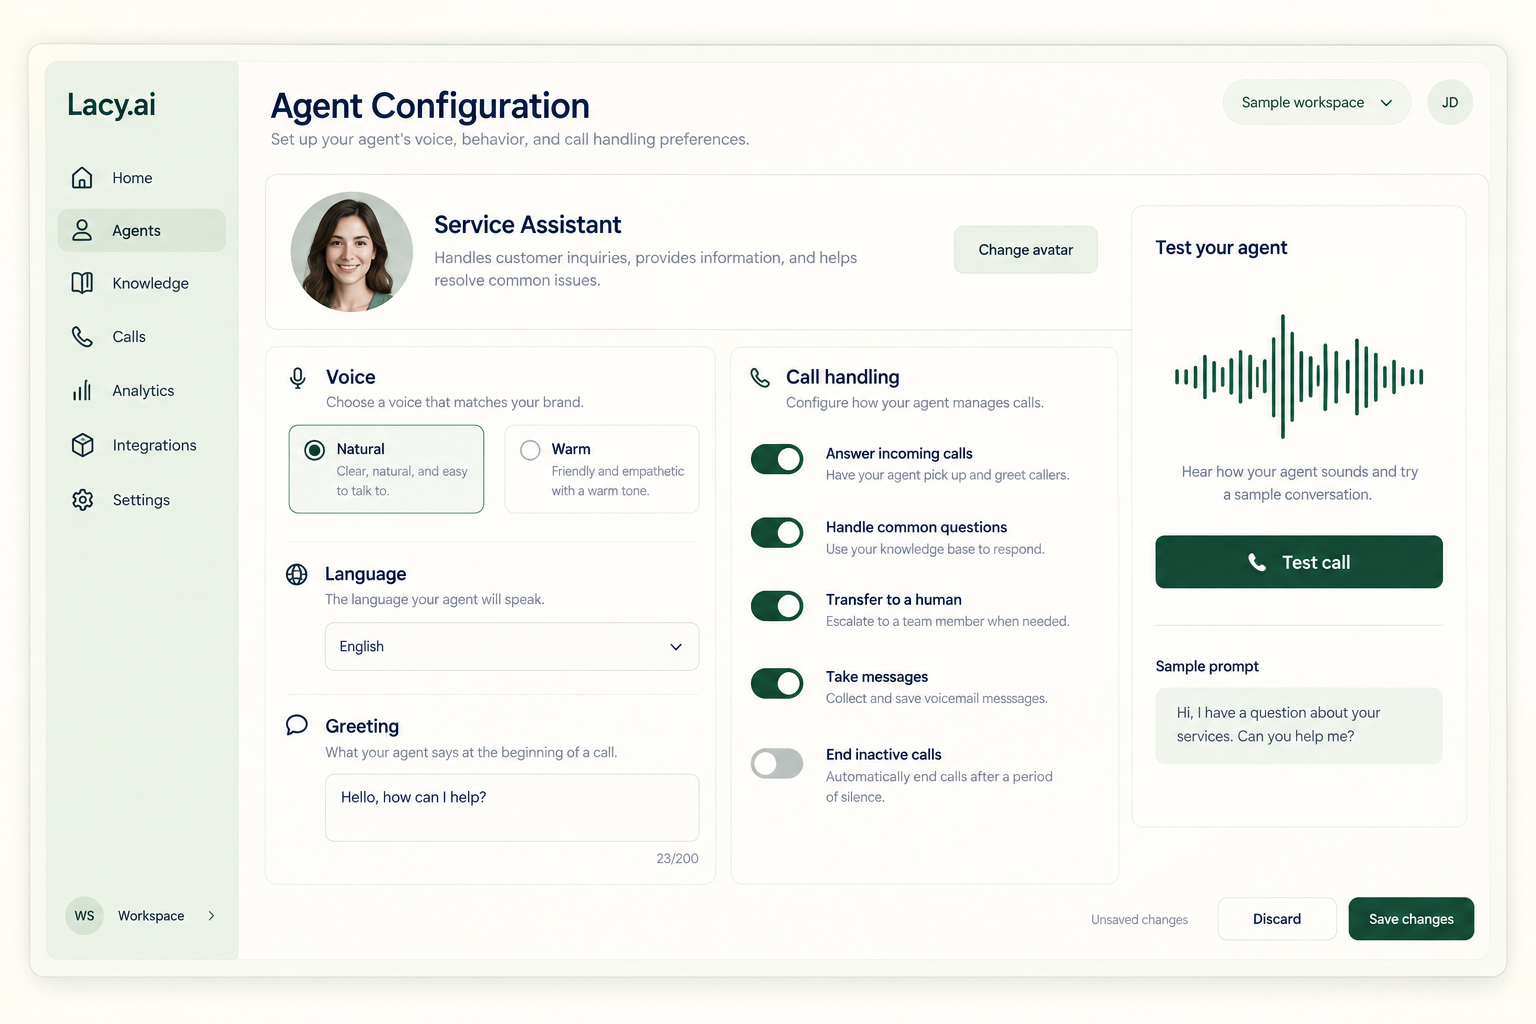The height and width of the screenshot is (1024, 1536).
Task: Select the Warm voice radio button
Action: (530, 450)
